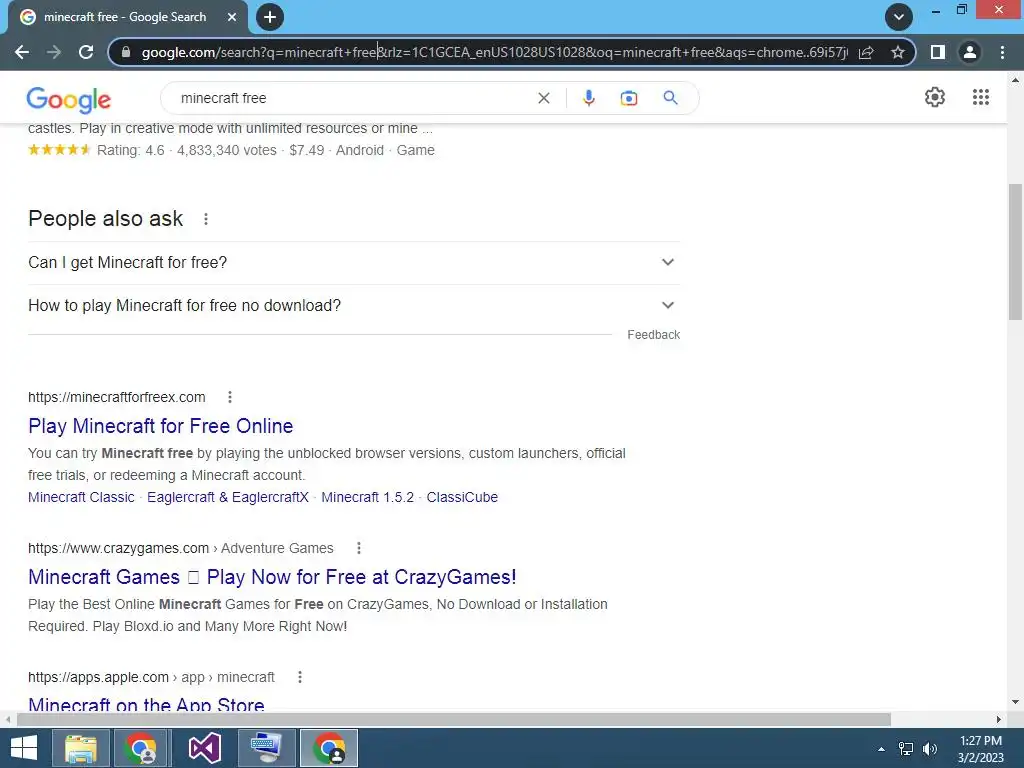
Task: Go back to the previous page
Action: pos(22,52)
